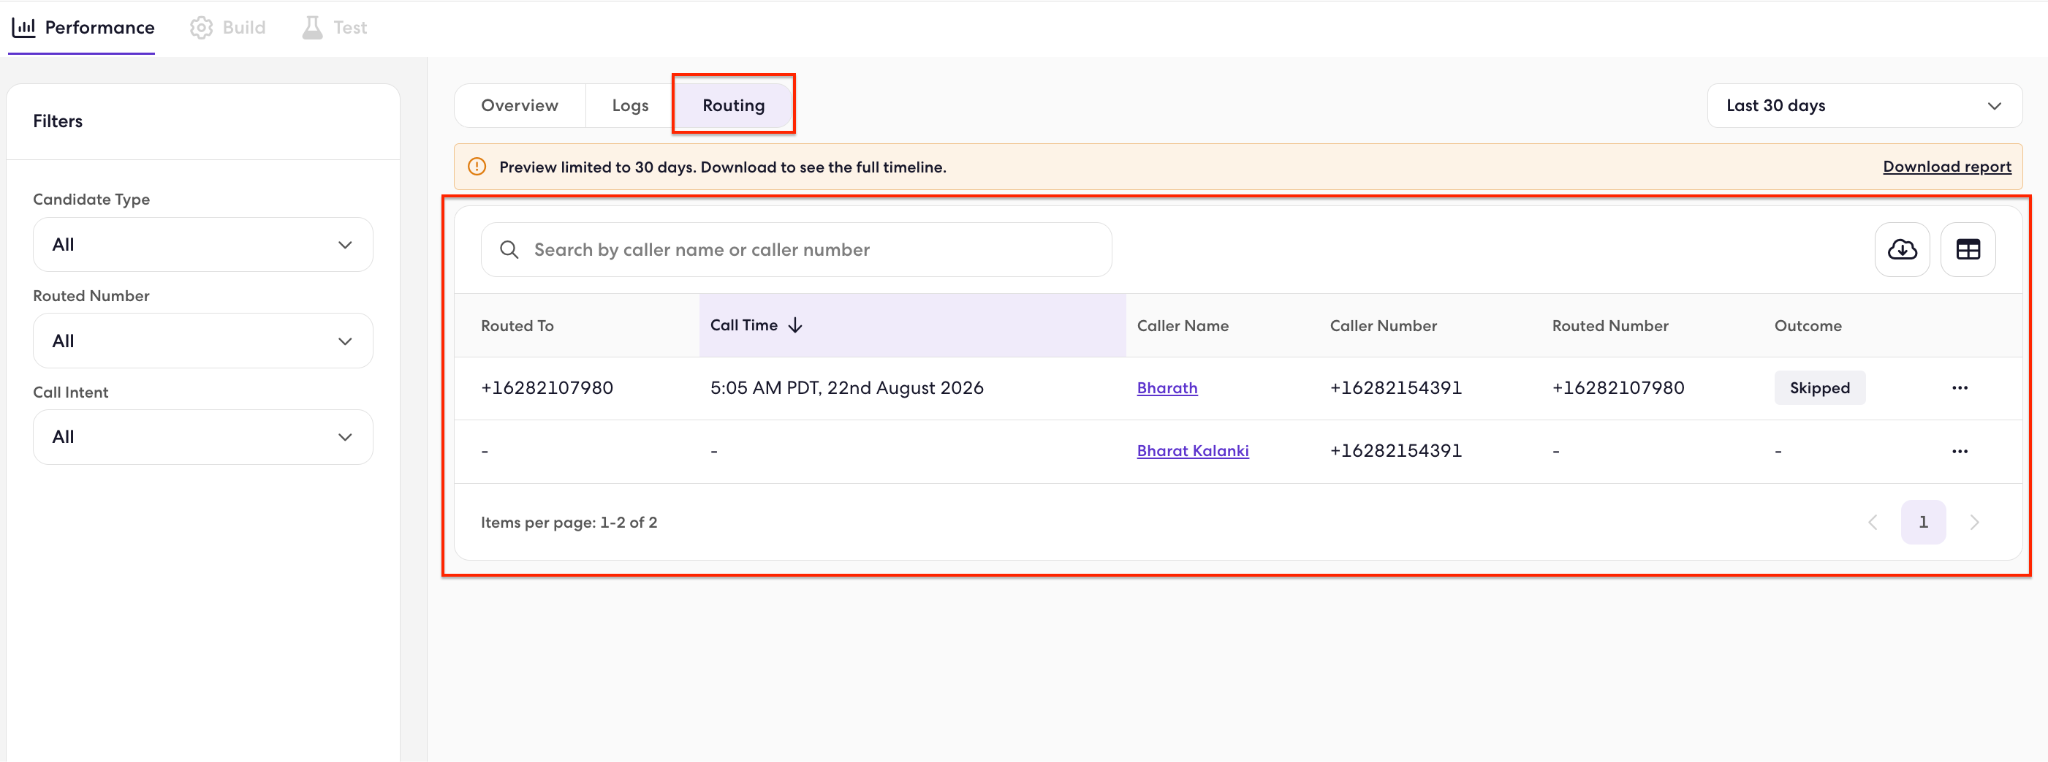
Task: Open more options for Bharat Kalanki row
Action: [1960, 451]
